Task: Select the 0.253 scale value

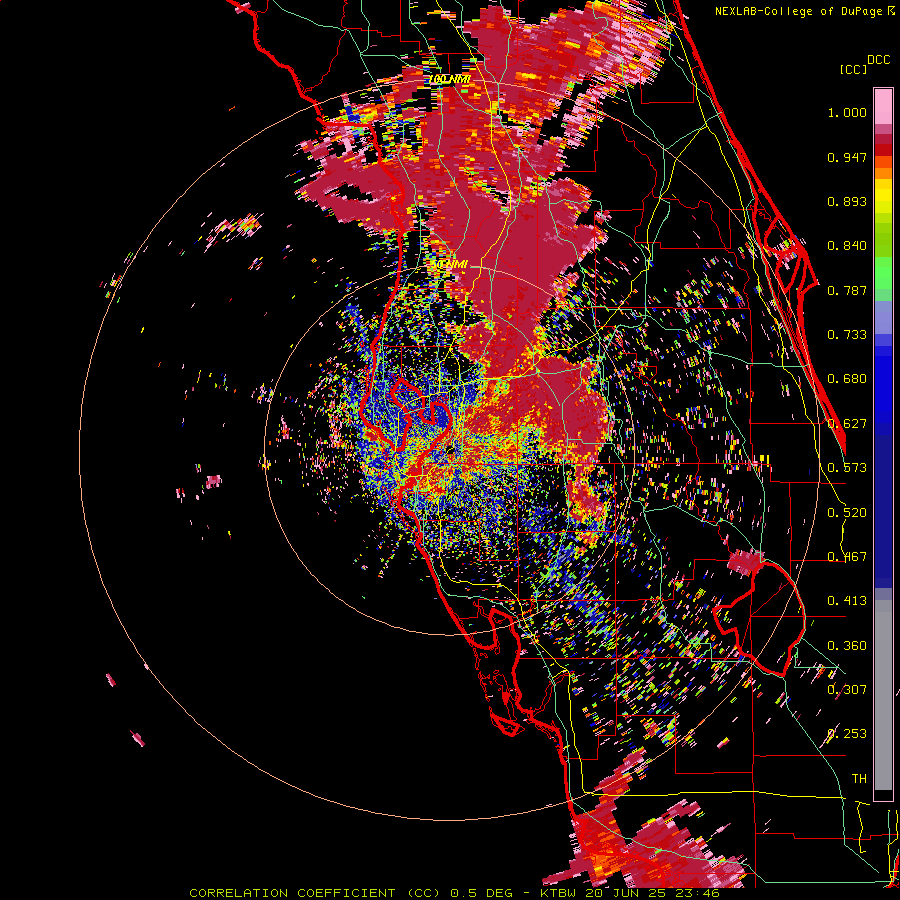Action: coord(847,734)
